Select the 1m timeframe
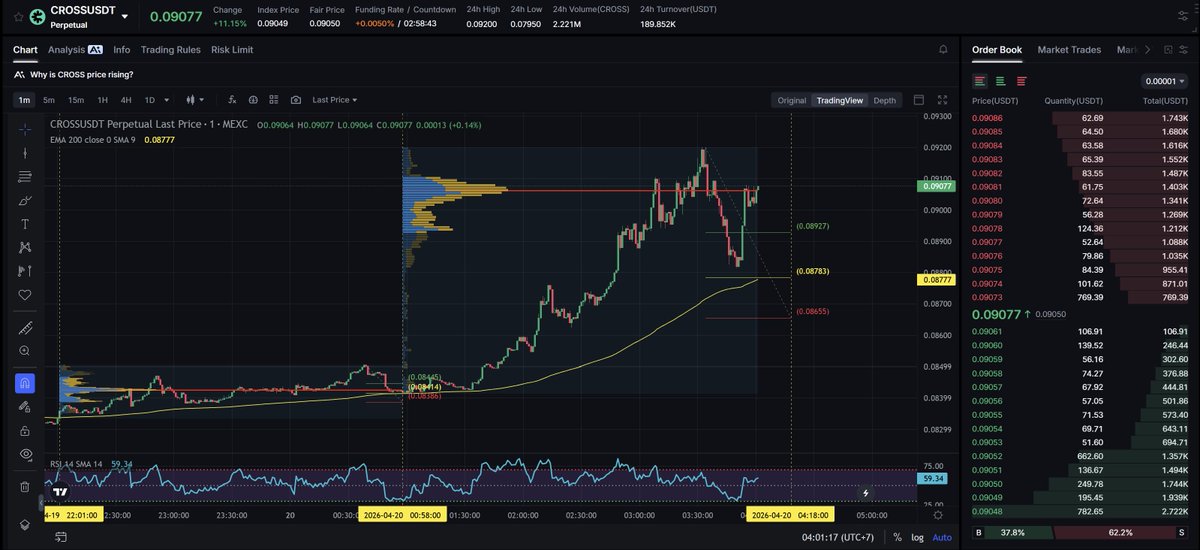1200x550 pixels. pos(24,100)
